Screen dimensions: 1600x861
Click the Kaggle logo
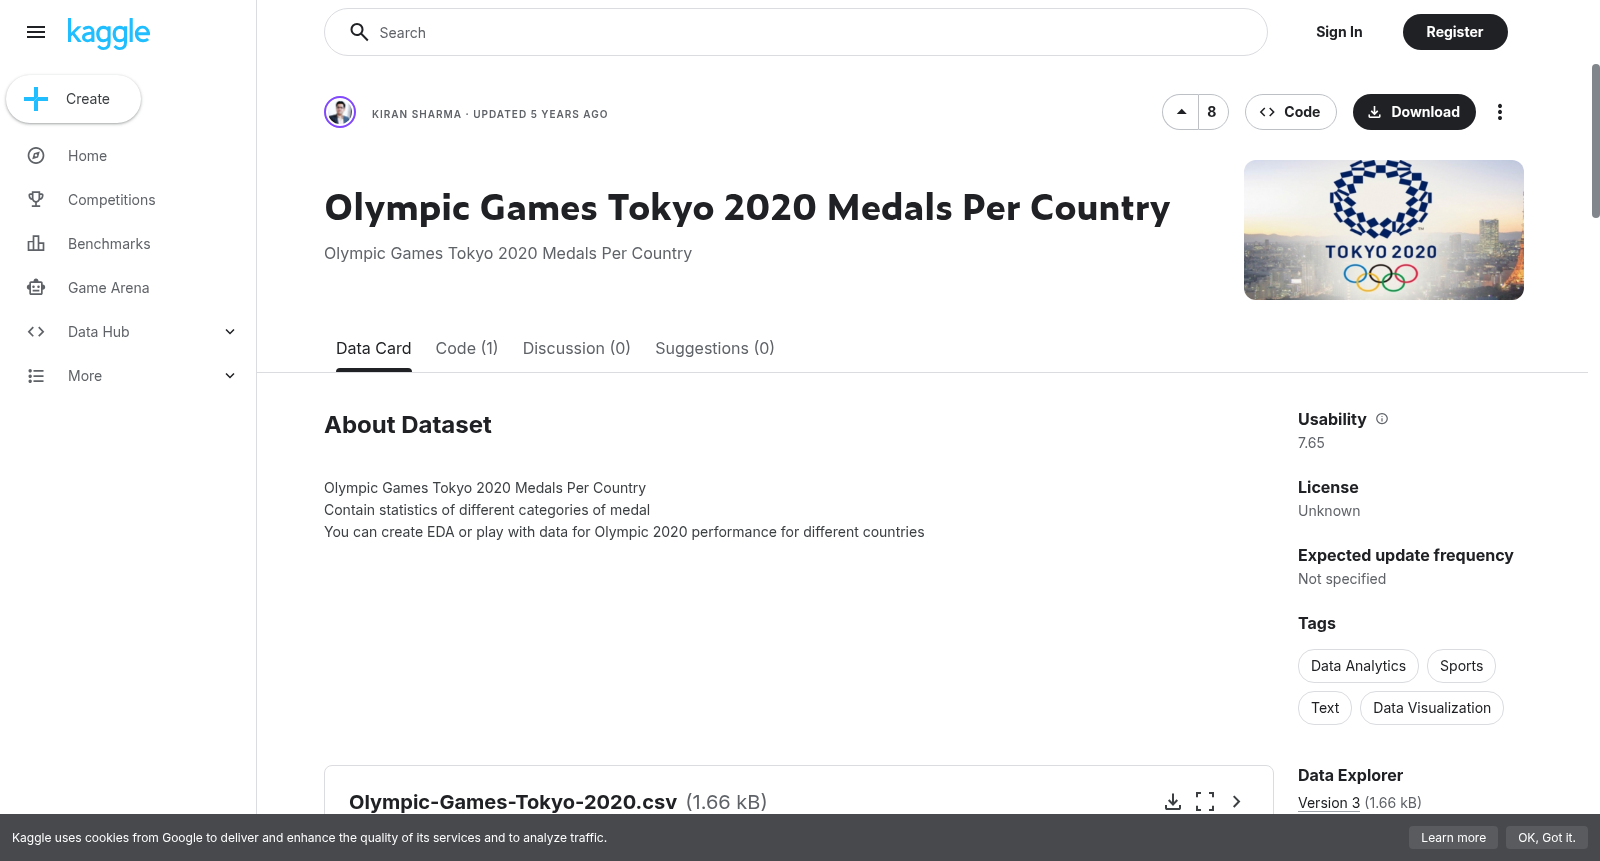click(x=108, y=33)
